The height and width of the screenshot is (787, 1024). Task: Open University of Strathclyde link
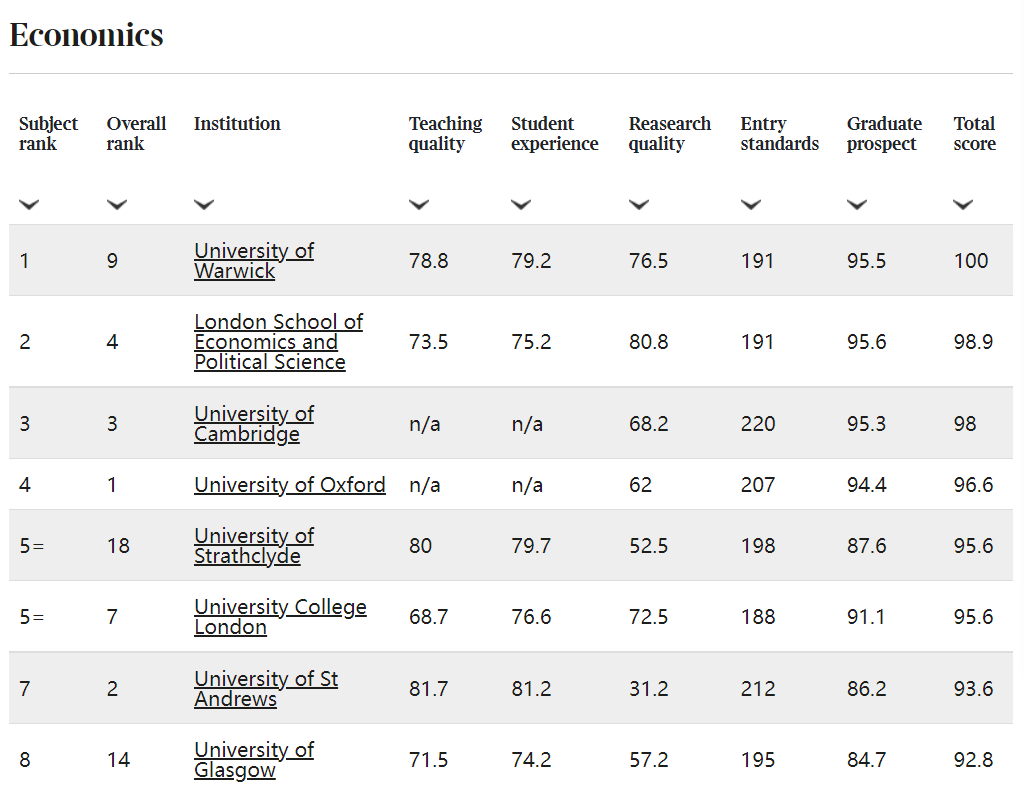click(254, 546)
